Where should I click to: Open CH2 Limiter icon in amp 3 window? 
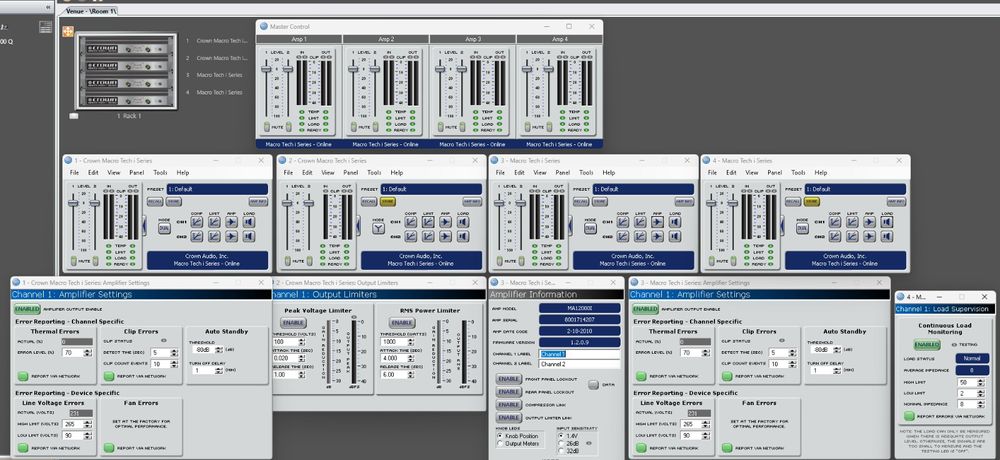click(x=640, y=237)
